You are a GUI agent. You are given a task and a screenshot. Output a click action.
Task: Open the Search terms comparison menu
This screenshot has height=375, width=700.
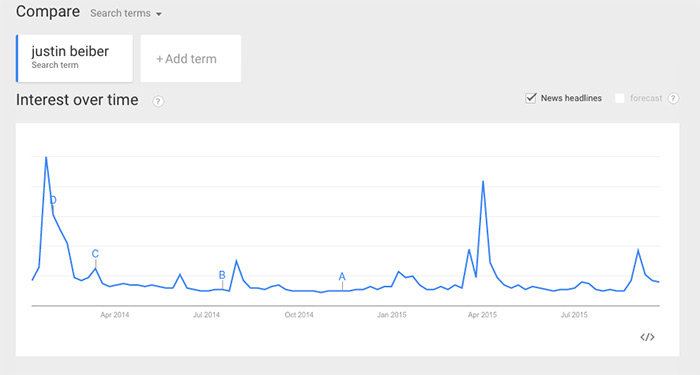coord(125,13)
